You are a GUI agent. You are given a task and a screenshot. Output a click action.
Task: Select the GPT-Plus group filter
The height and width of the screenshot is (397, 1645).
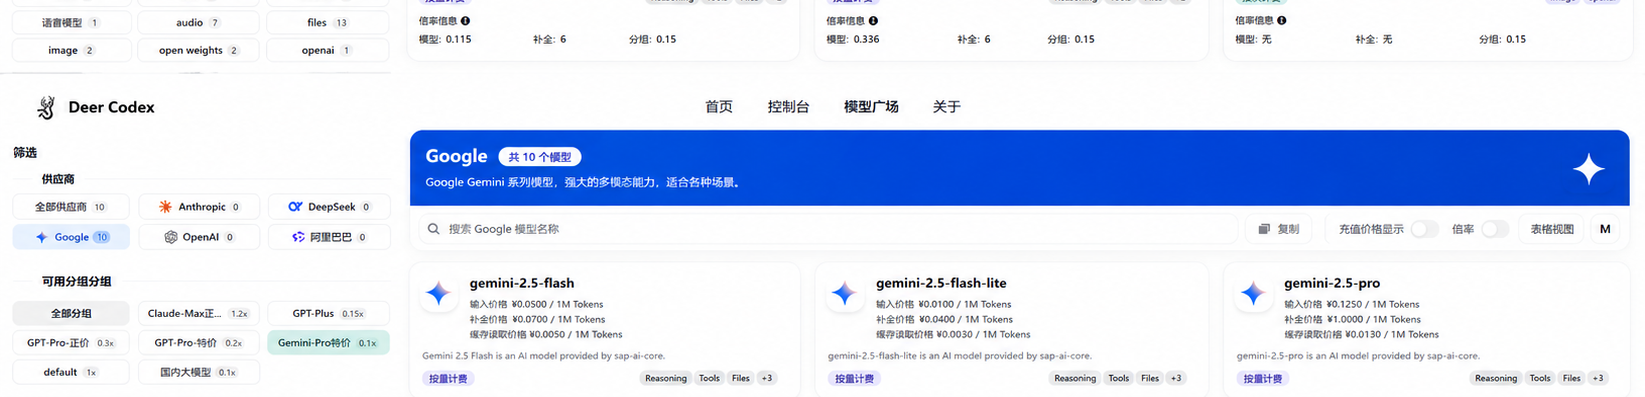coord(329,313)
